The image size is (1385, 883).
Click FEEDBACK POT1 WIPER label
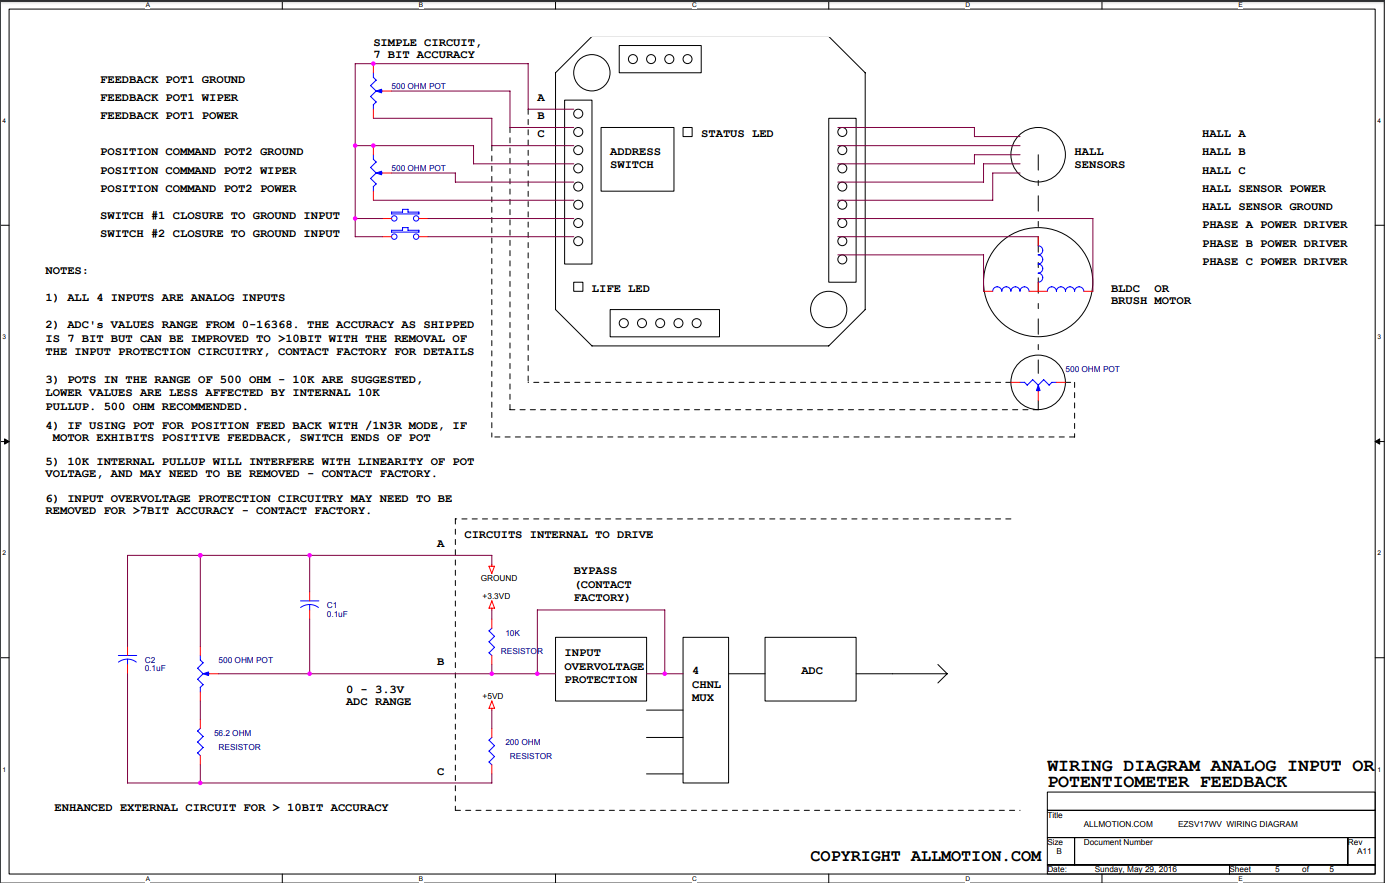tap(169, 97)
